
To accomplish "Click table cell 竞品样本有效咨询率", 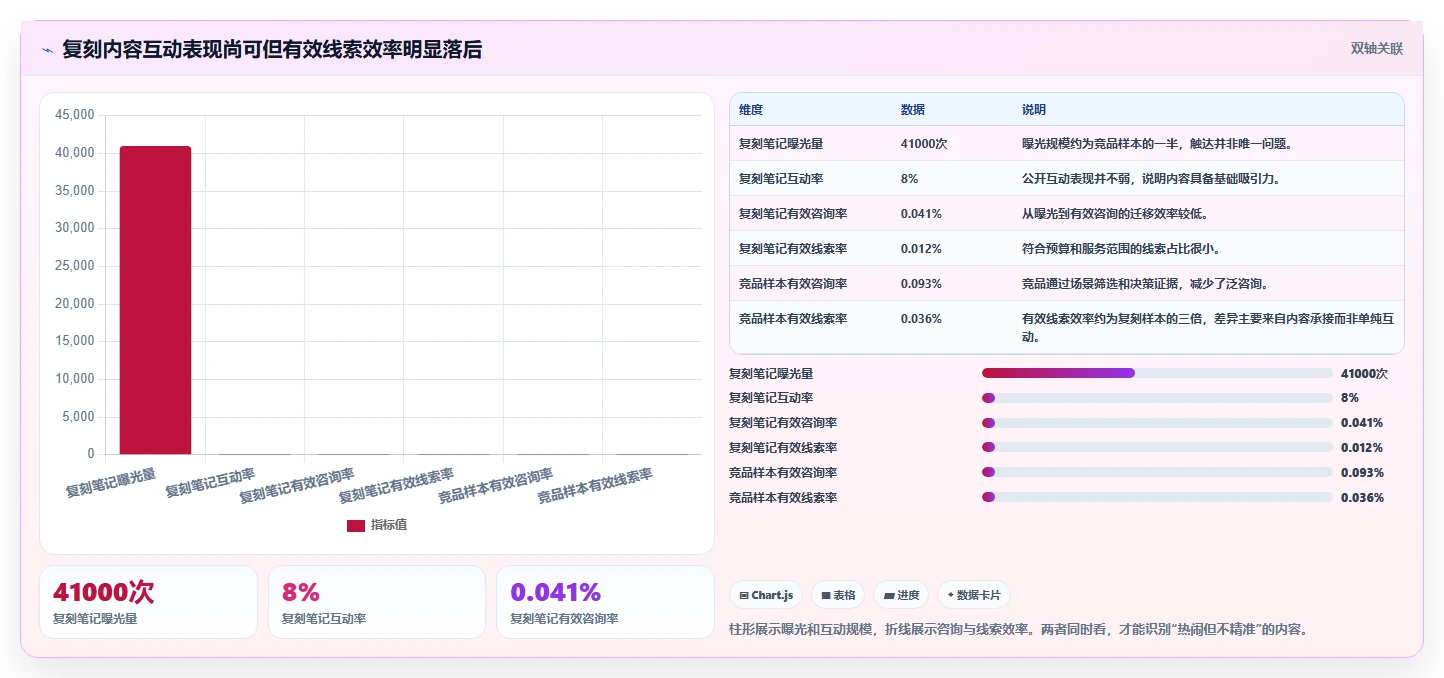I will coord(793,284).
